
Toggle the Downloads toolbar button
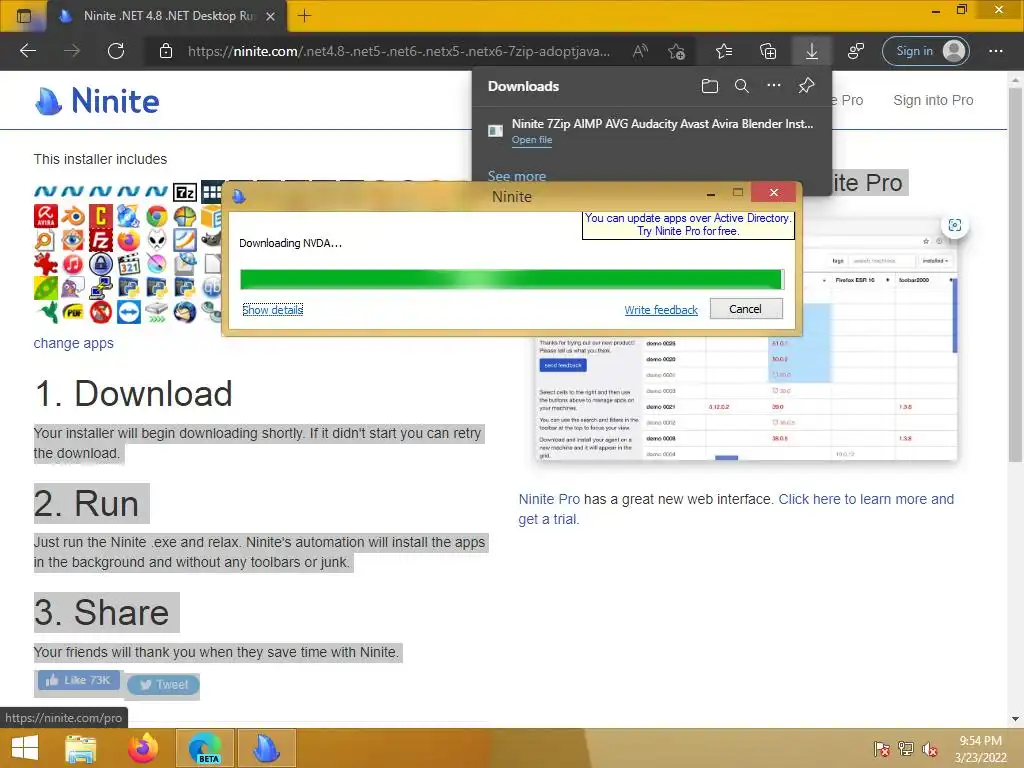811,51
